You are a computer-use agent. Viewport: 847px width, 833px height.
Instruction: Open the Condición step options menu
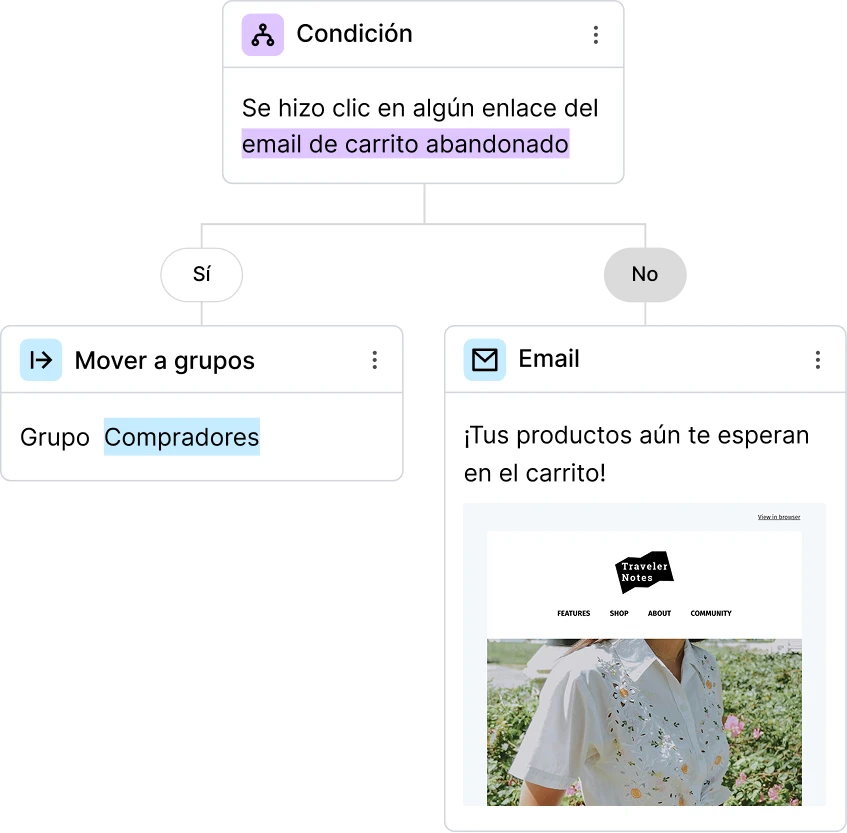596,35
